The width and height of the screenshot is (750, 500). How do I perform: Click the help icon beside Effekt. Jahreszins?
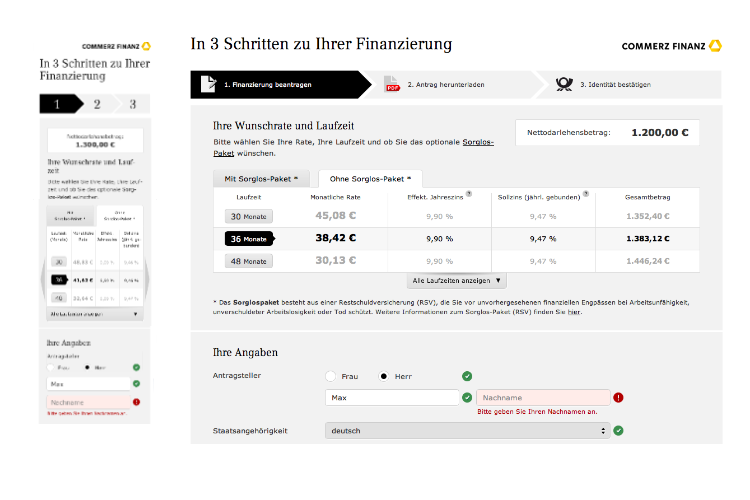(469, 194)
